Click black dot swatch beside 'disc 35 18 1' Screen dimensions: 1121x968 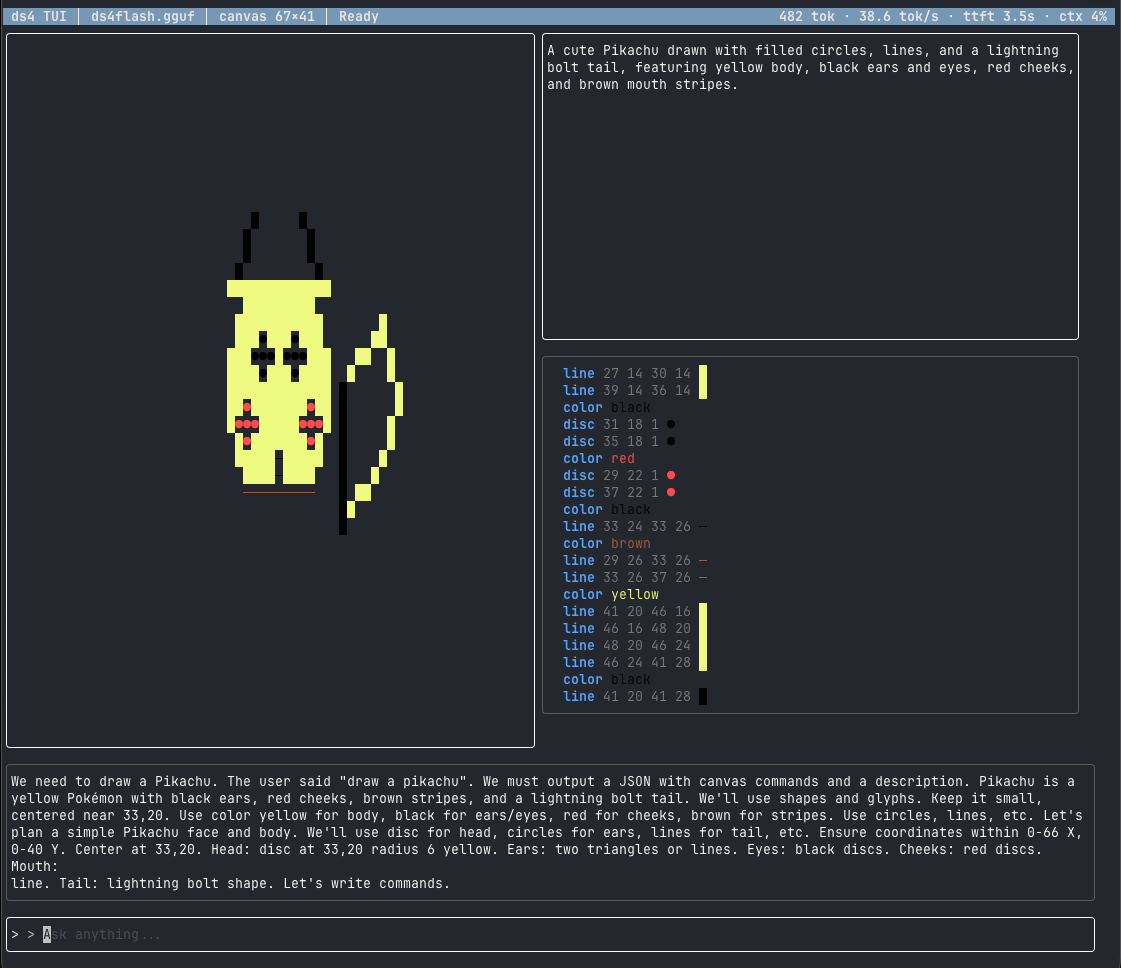click(671, 442)
